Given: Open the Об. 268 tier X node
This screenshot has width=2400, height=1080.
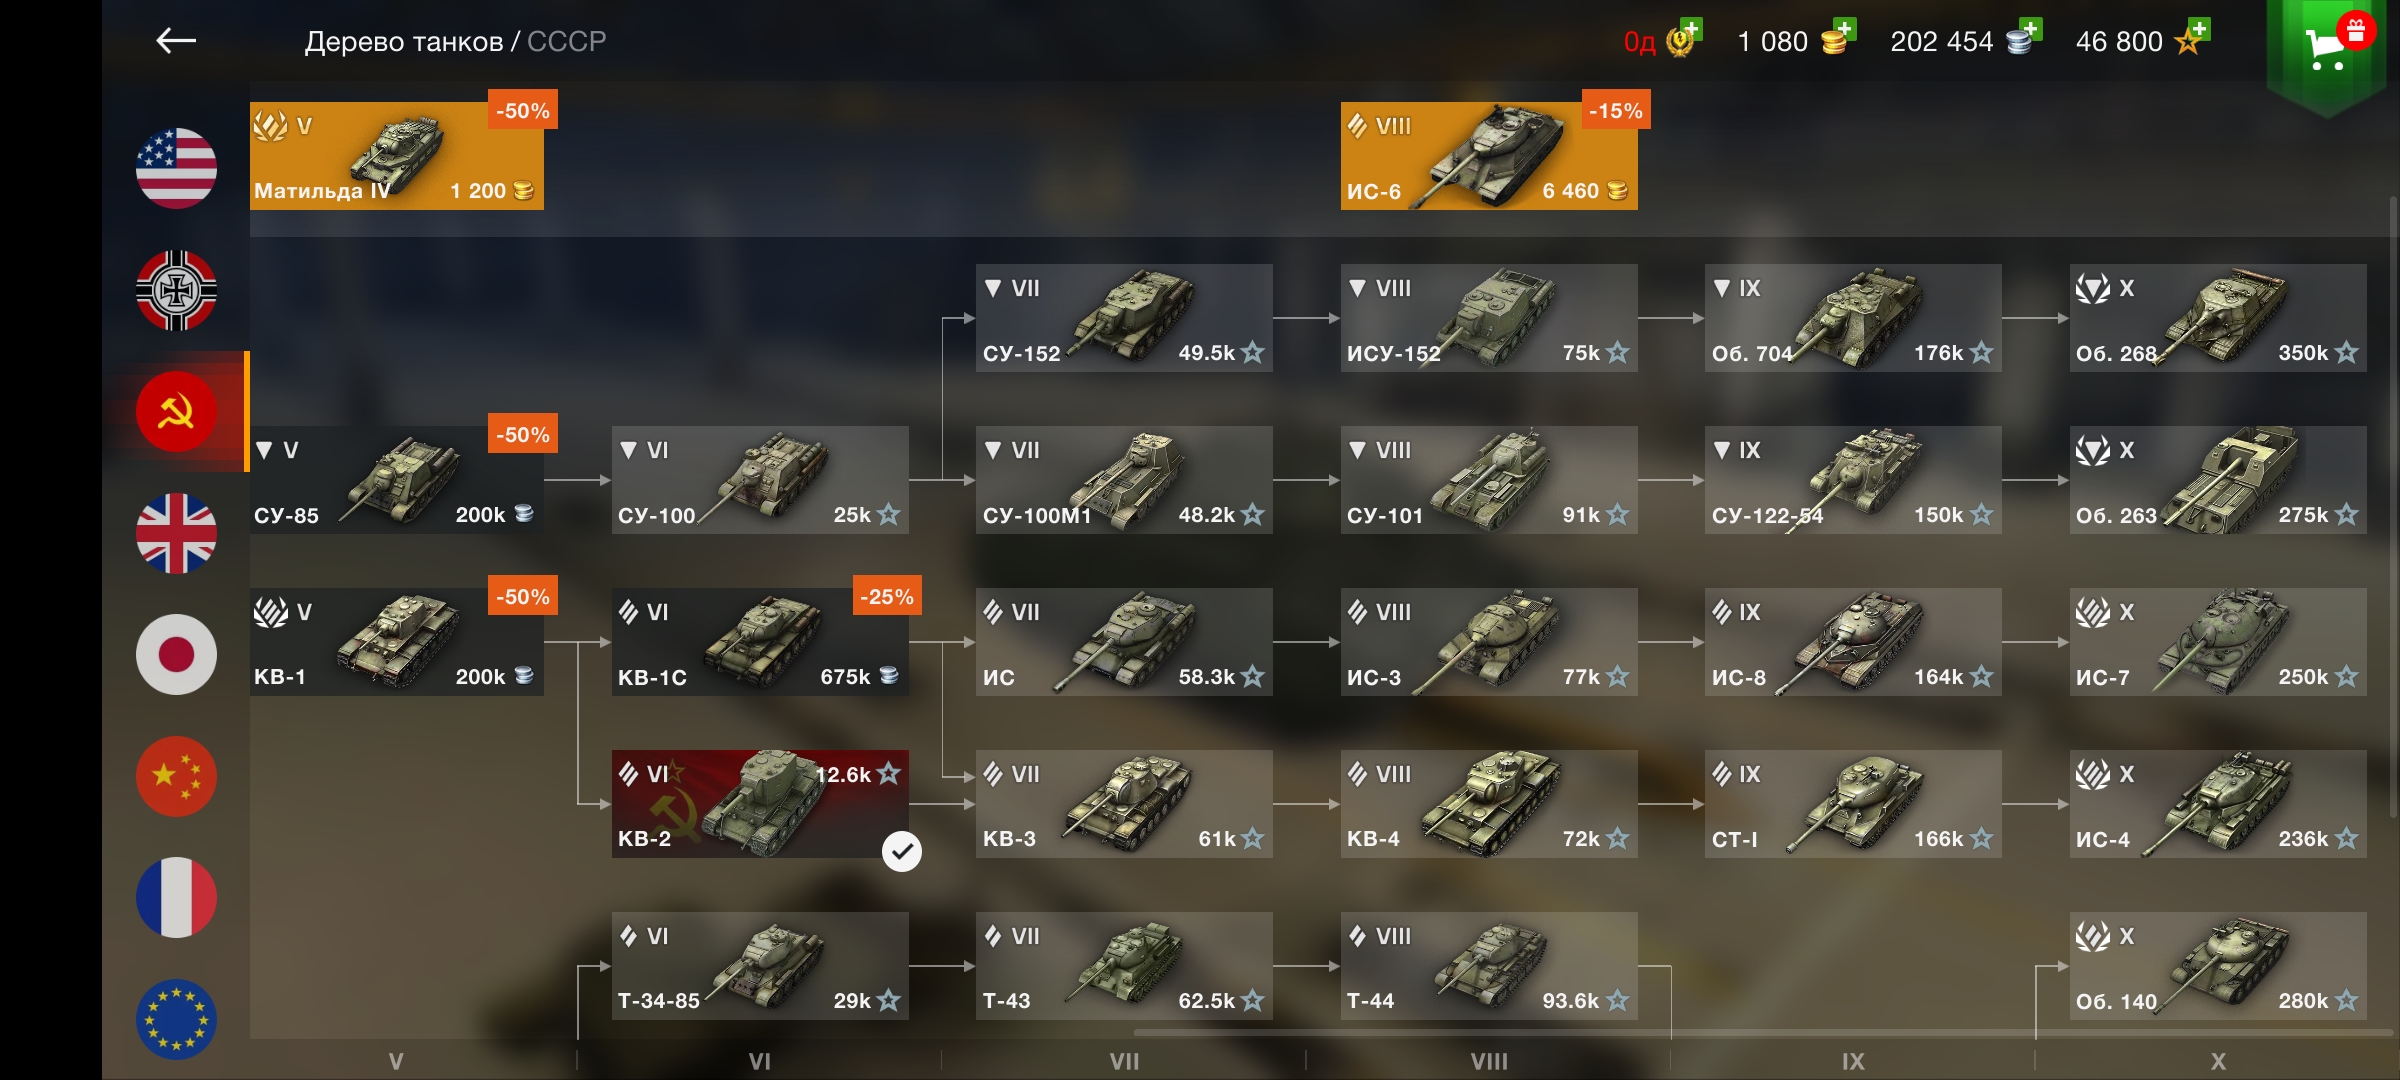Looking at the screenshot, I should click(x=2218, y=318).
